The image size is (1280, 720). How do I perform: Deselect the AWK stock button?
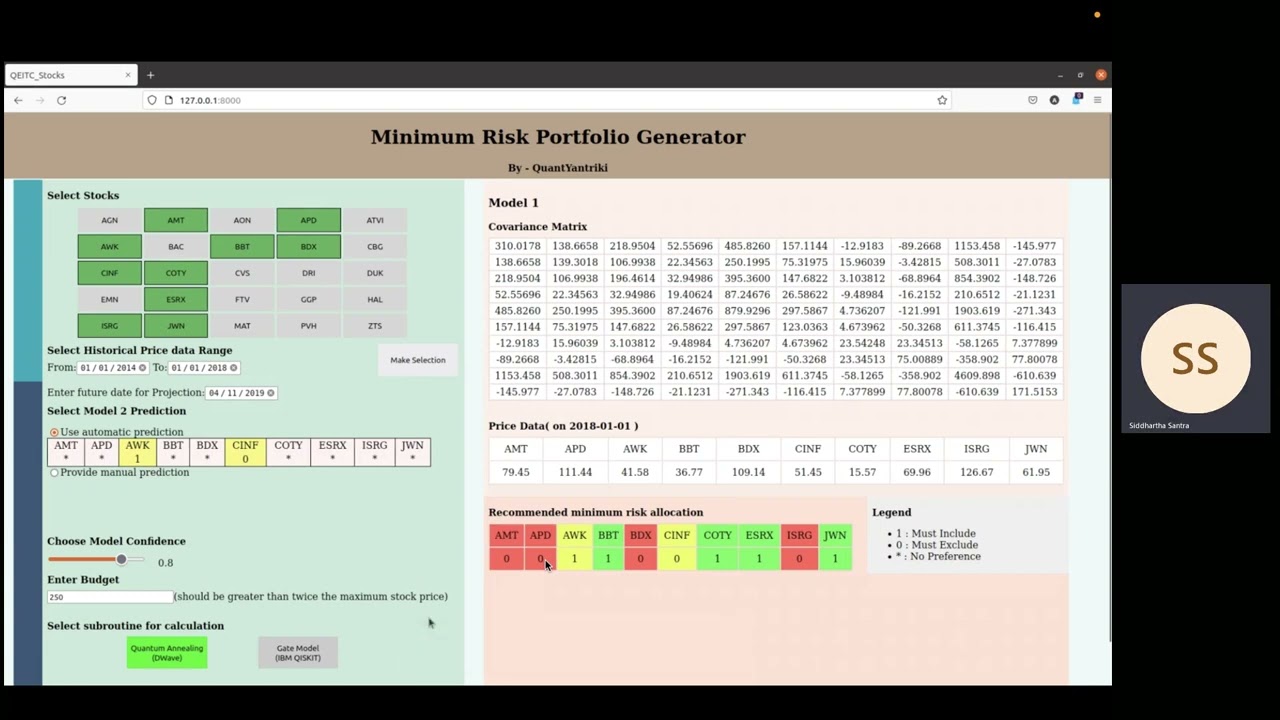click(x=109, y=246)
